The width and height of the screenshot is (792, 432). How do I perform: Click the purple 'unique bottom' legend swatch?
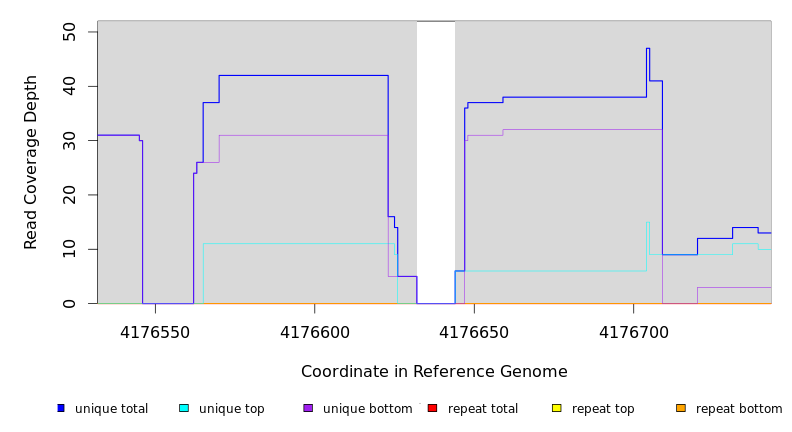coord(308,408)
